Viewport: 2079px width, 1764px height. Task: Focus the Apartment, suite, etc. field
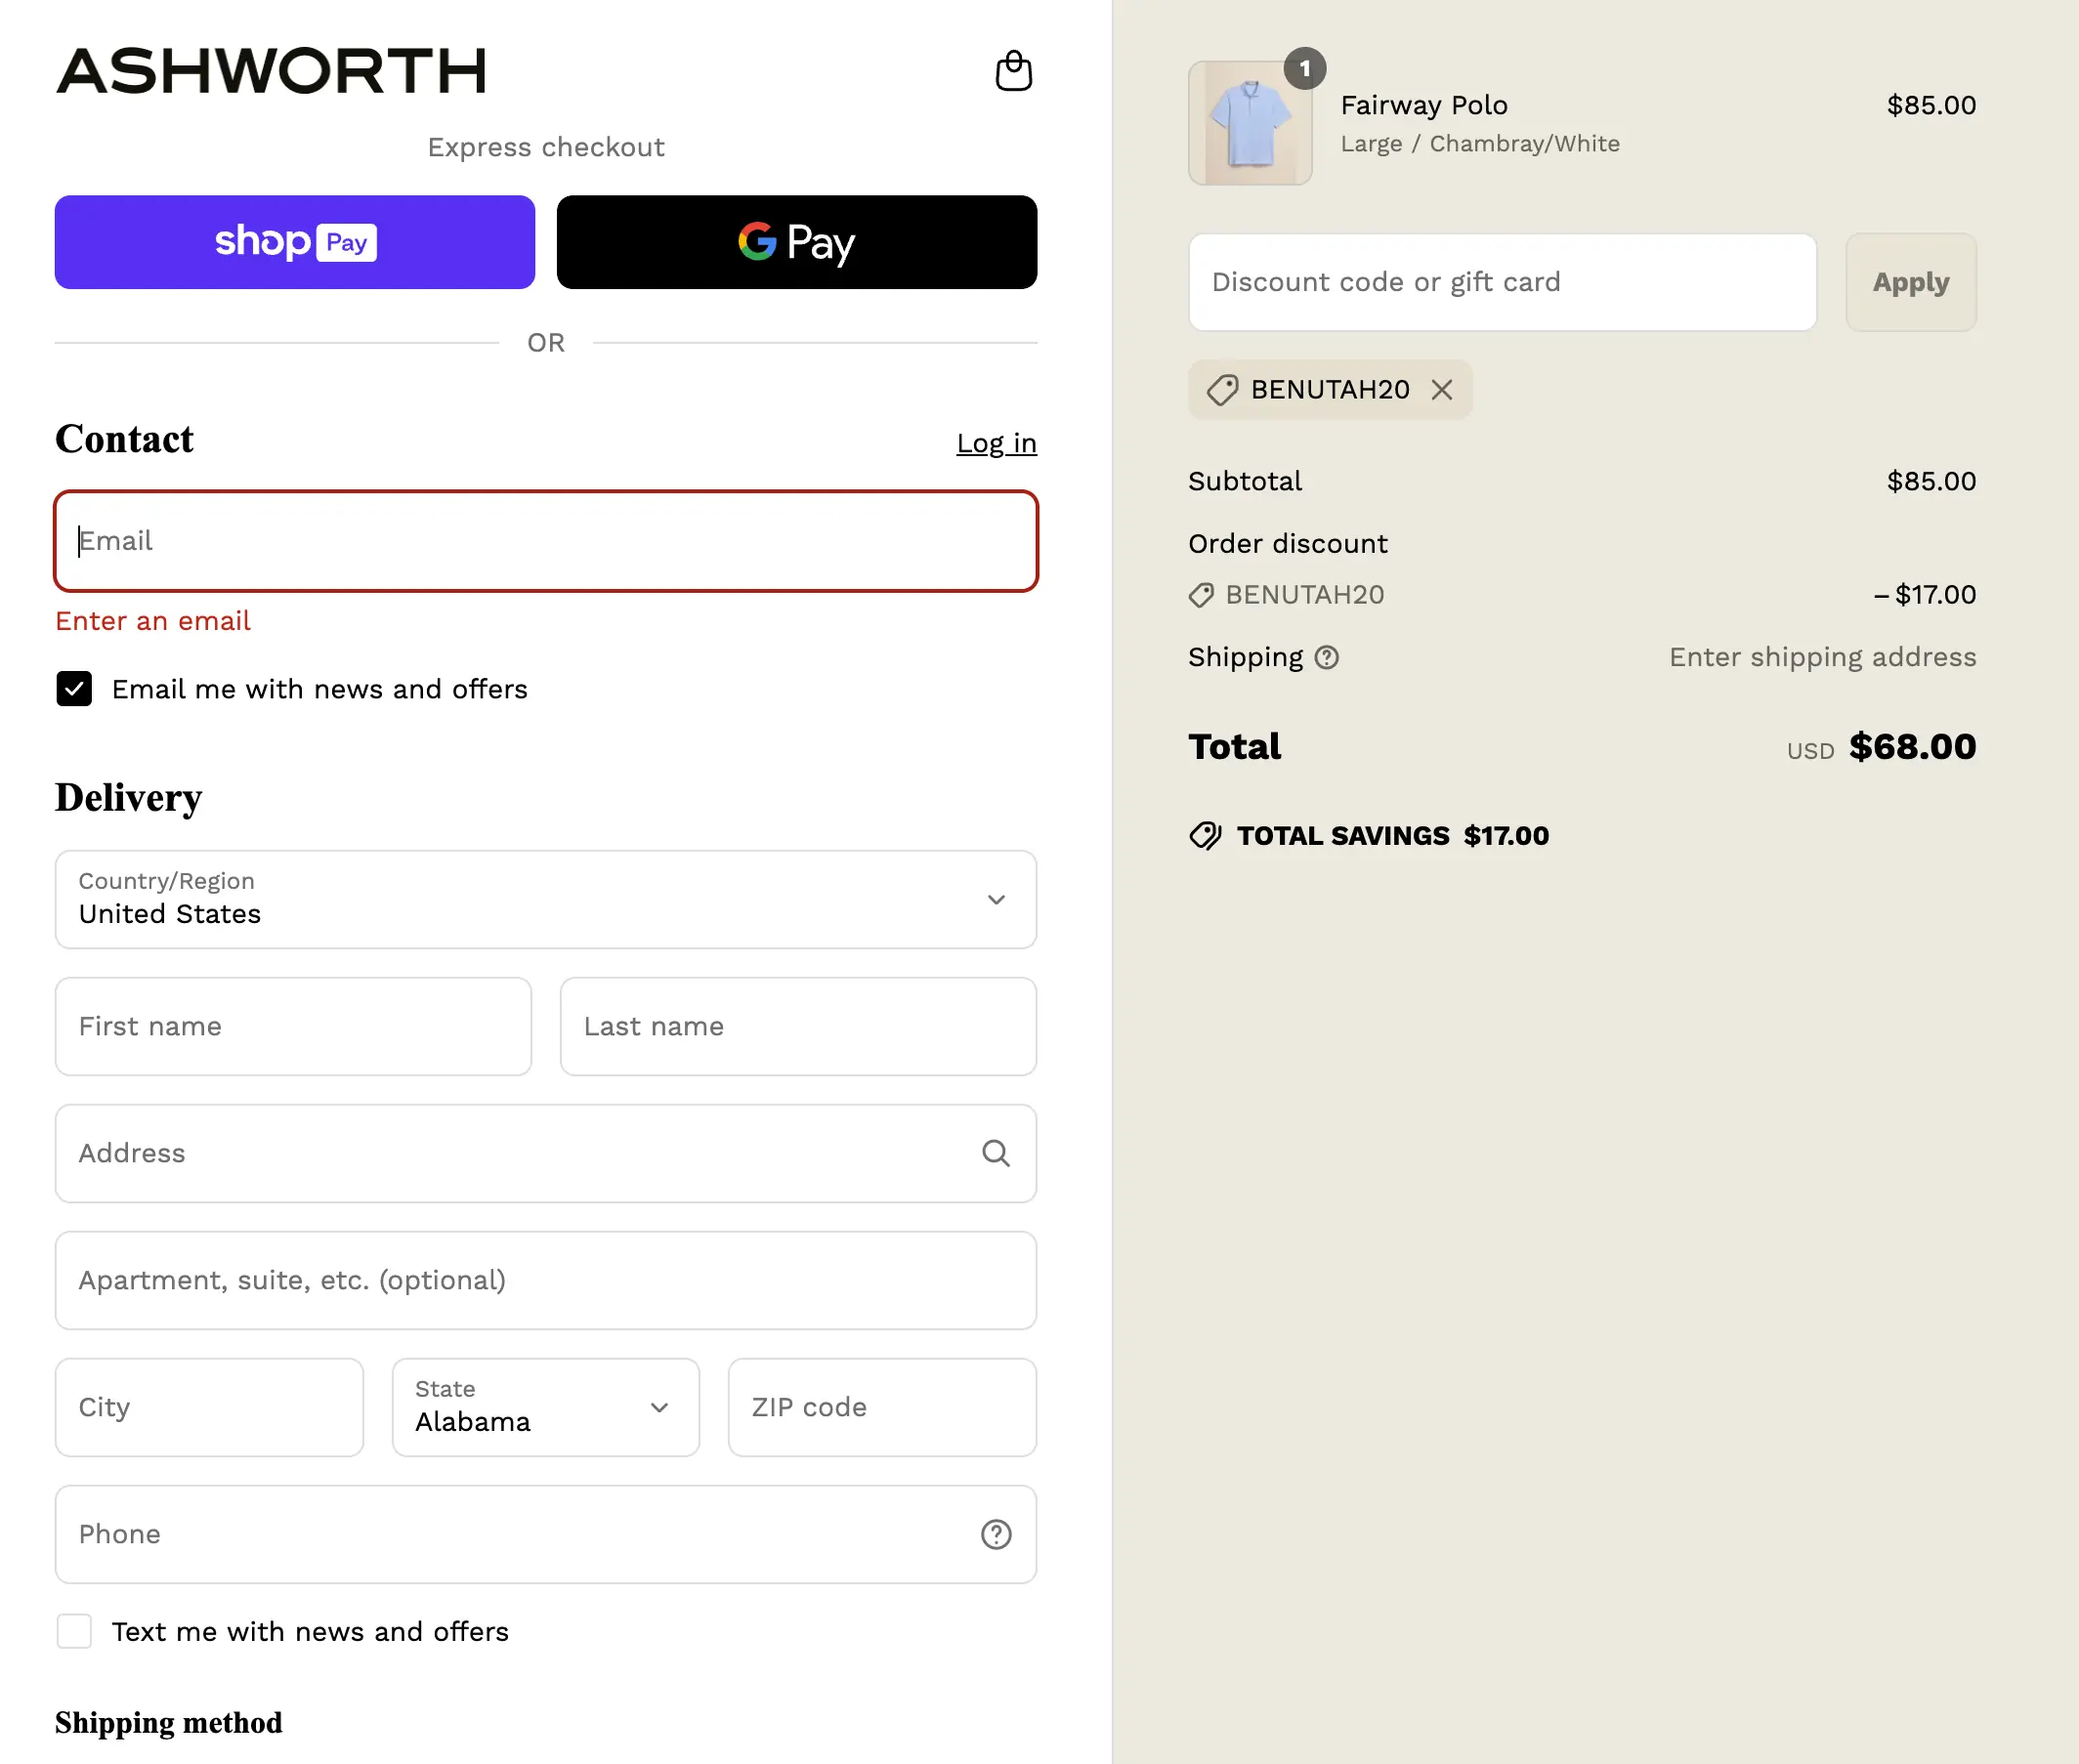point(546,1281)
